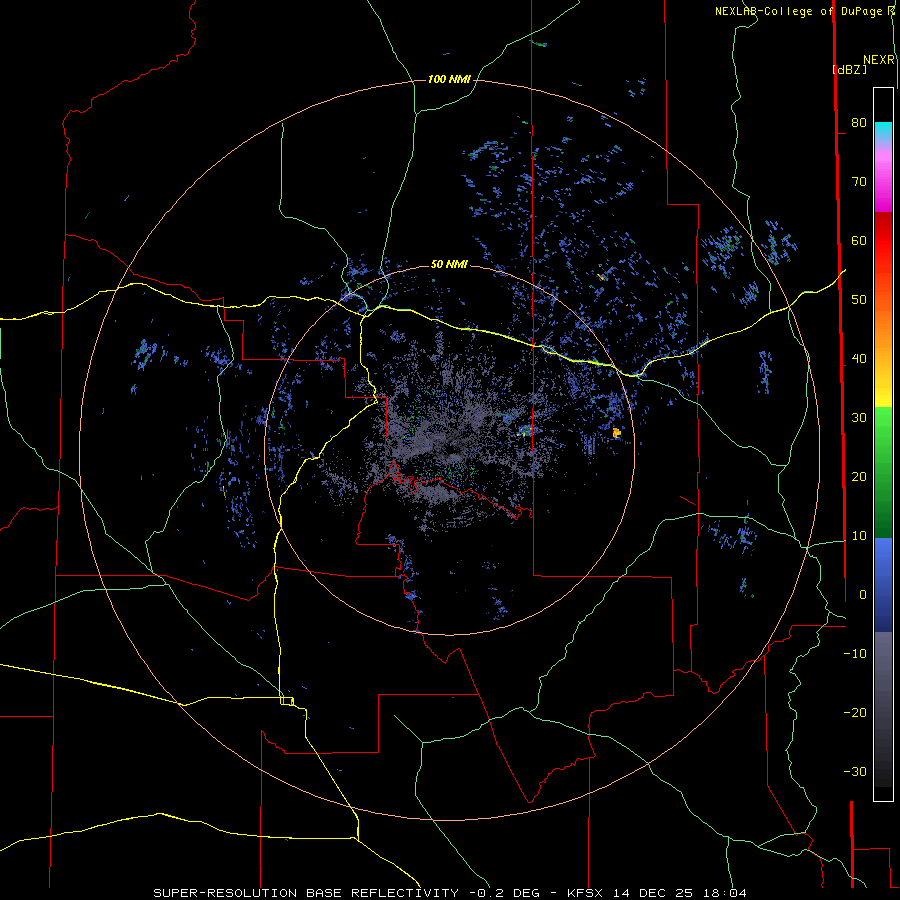Click the 60 value on color scale
900x900 pixels.
click(859, 240)
